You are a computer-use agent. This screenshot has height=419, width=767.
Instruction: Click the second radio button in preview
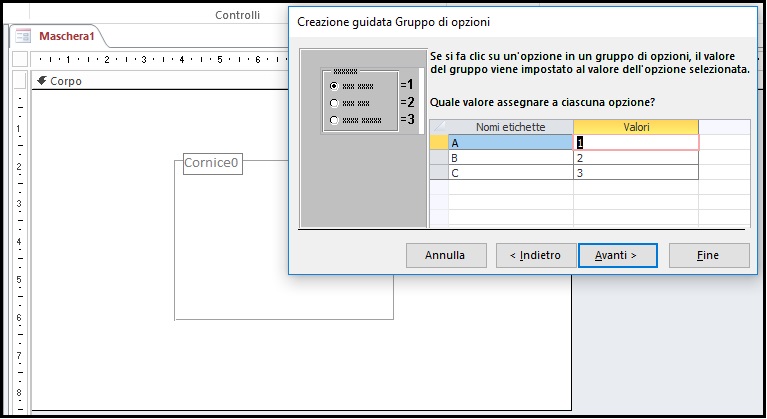(334, 103)
